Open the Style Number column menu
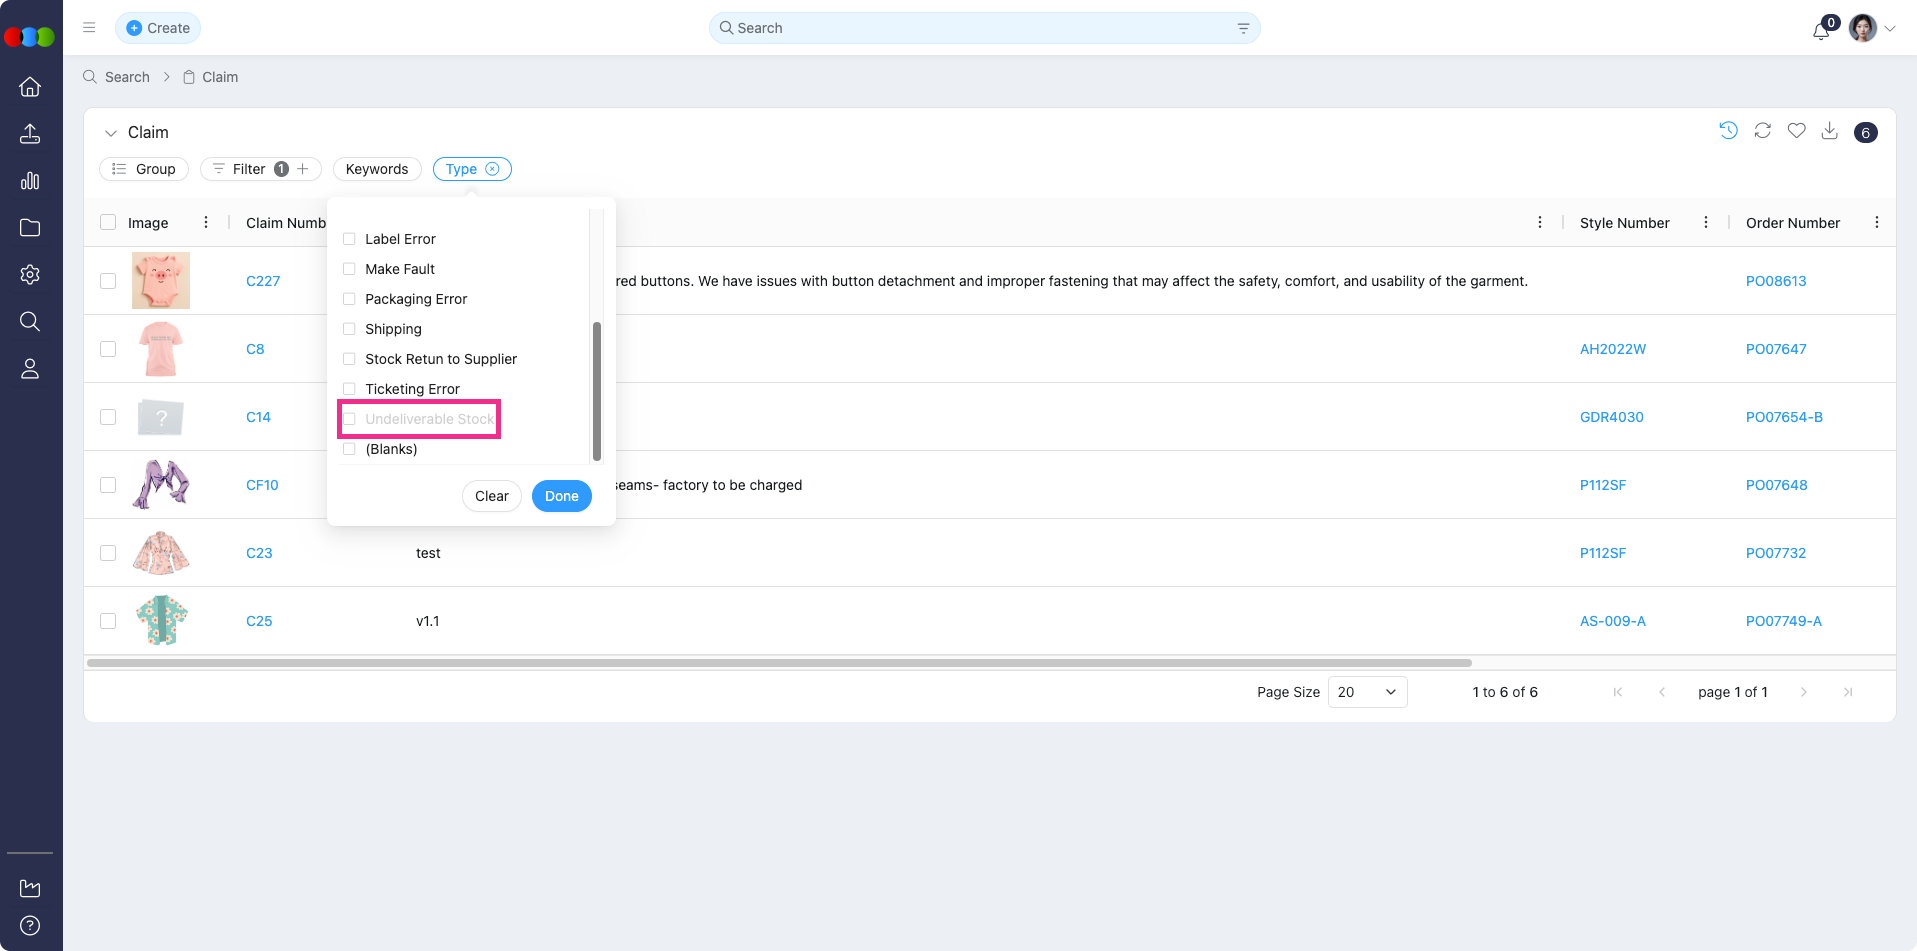The height and width of the screenshot is (951, 1917). (1706, 223)
